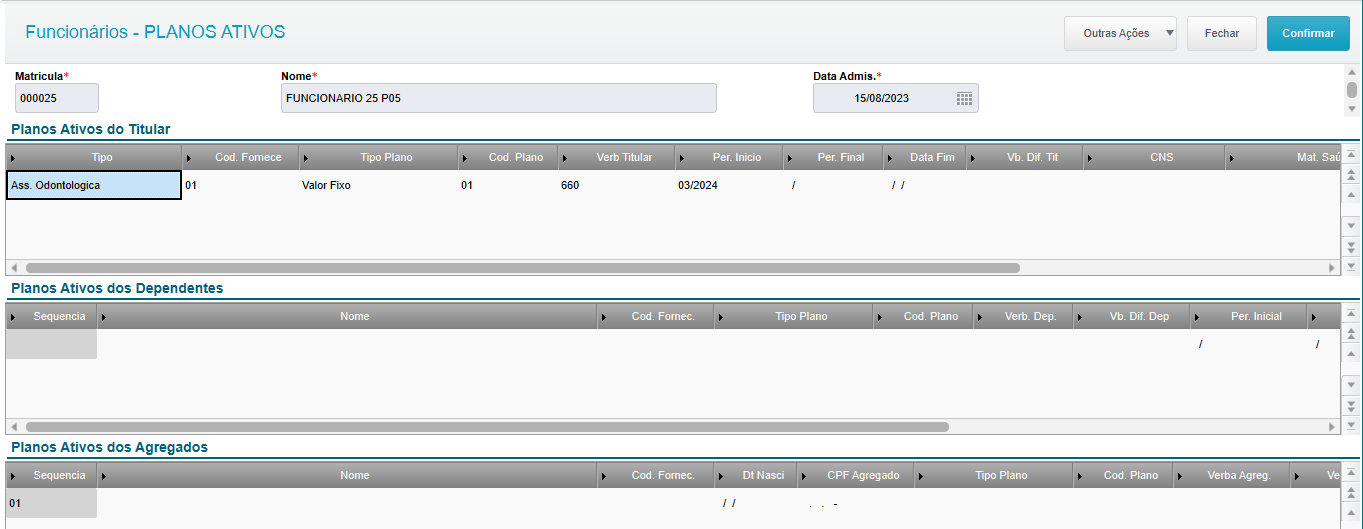The height and width of the screenshot is (529, 1363).
Task: Click arrow icon before Verb. Dep. header
Action: pyautogui.click(x=979, y=317)
